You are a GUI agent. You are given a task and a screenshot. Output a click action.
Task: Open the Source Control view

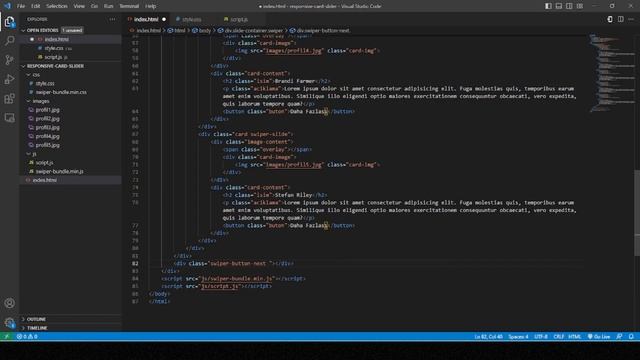click(9, 60)
